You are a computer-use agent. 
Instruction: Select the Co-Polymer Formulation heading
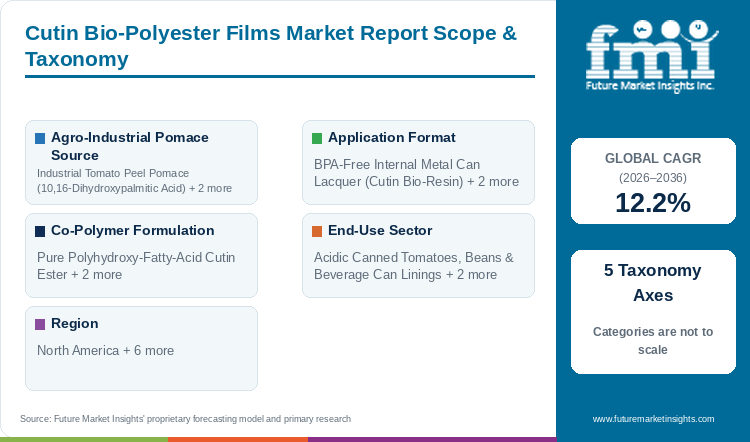[132, 231]
